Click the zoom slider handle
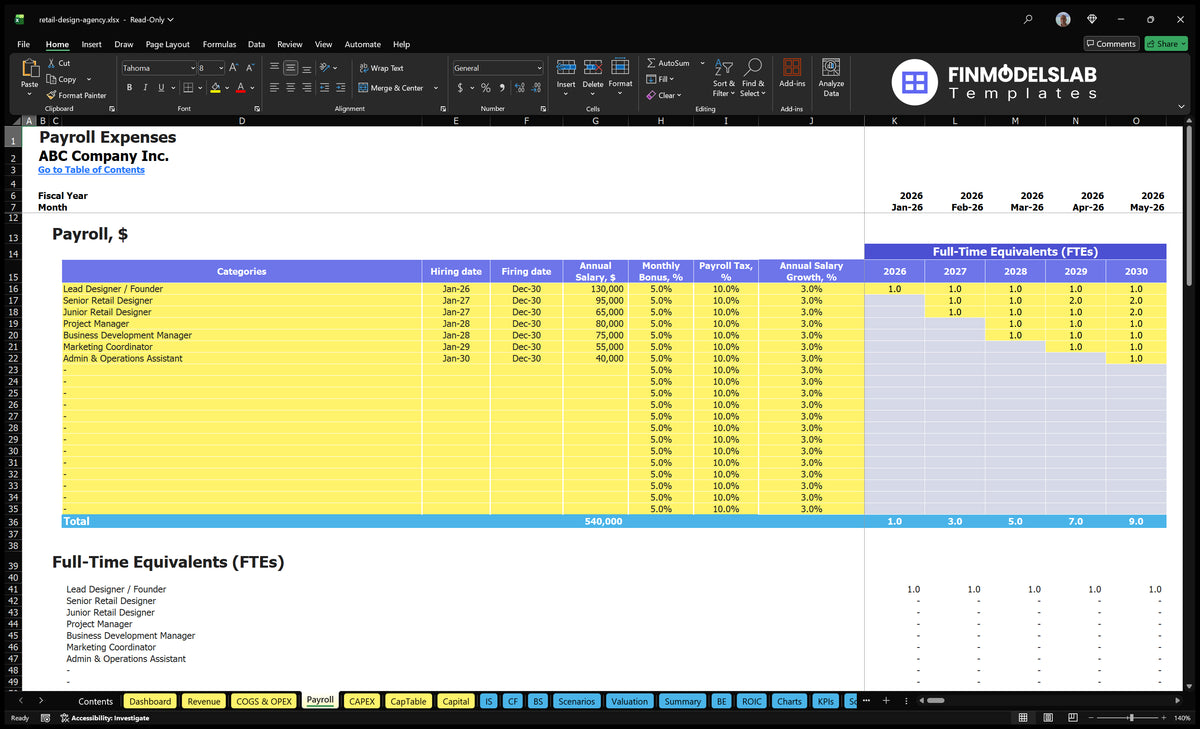The height and width of the screenshot is (729, 1200). (x=1131, y=718)
